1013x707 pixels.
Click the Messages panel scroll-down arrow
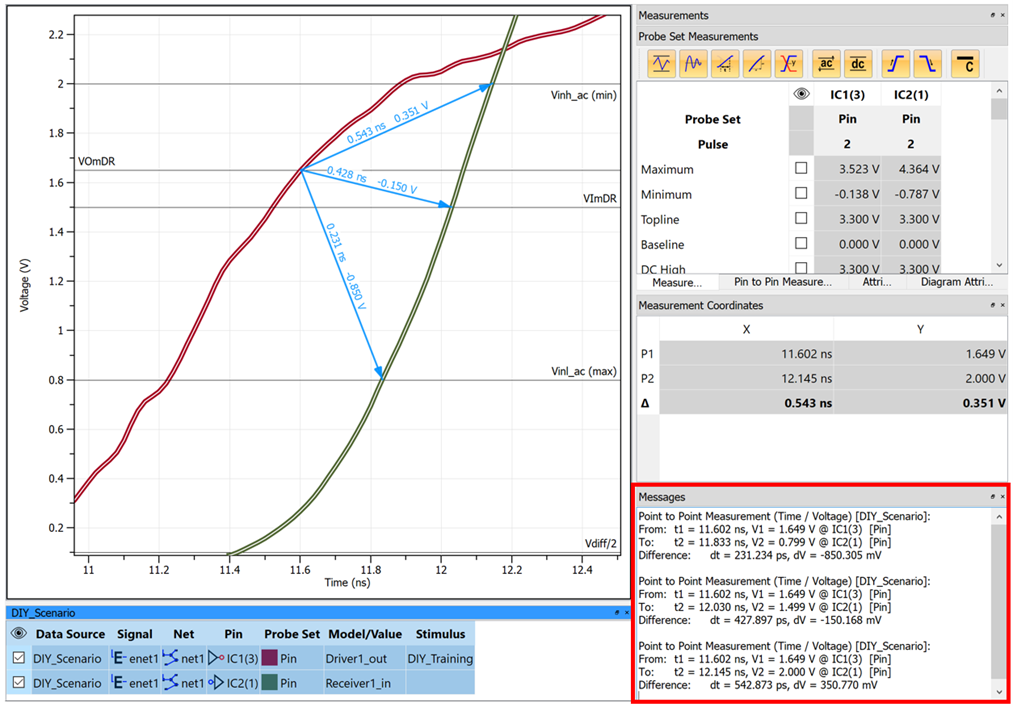pyautogui.click(x=999, y=692)
